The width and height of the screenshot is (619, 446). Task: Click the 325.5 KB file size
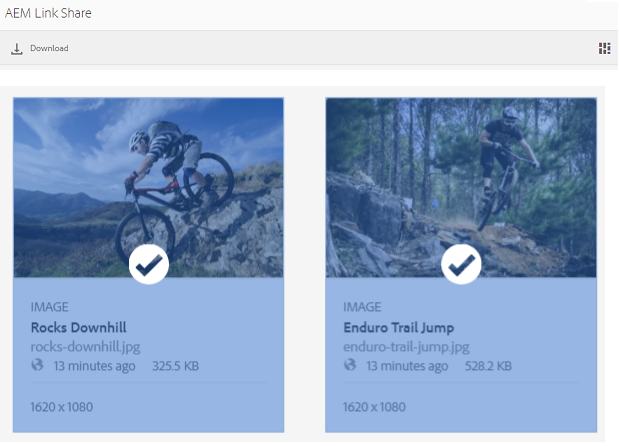pos(176,366)
